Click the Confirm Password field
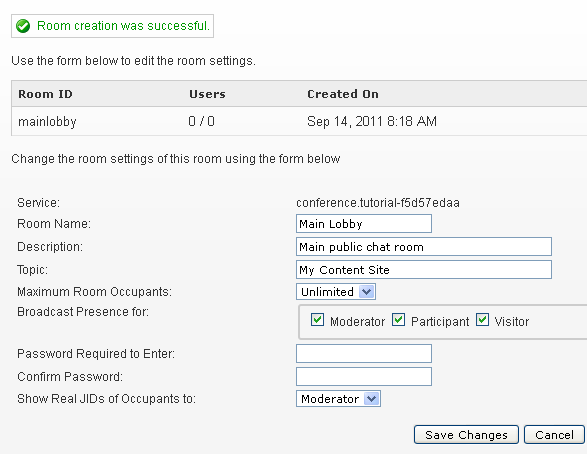The image size is (587, 454). (x=364, y=377)
